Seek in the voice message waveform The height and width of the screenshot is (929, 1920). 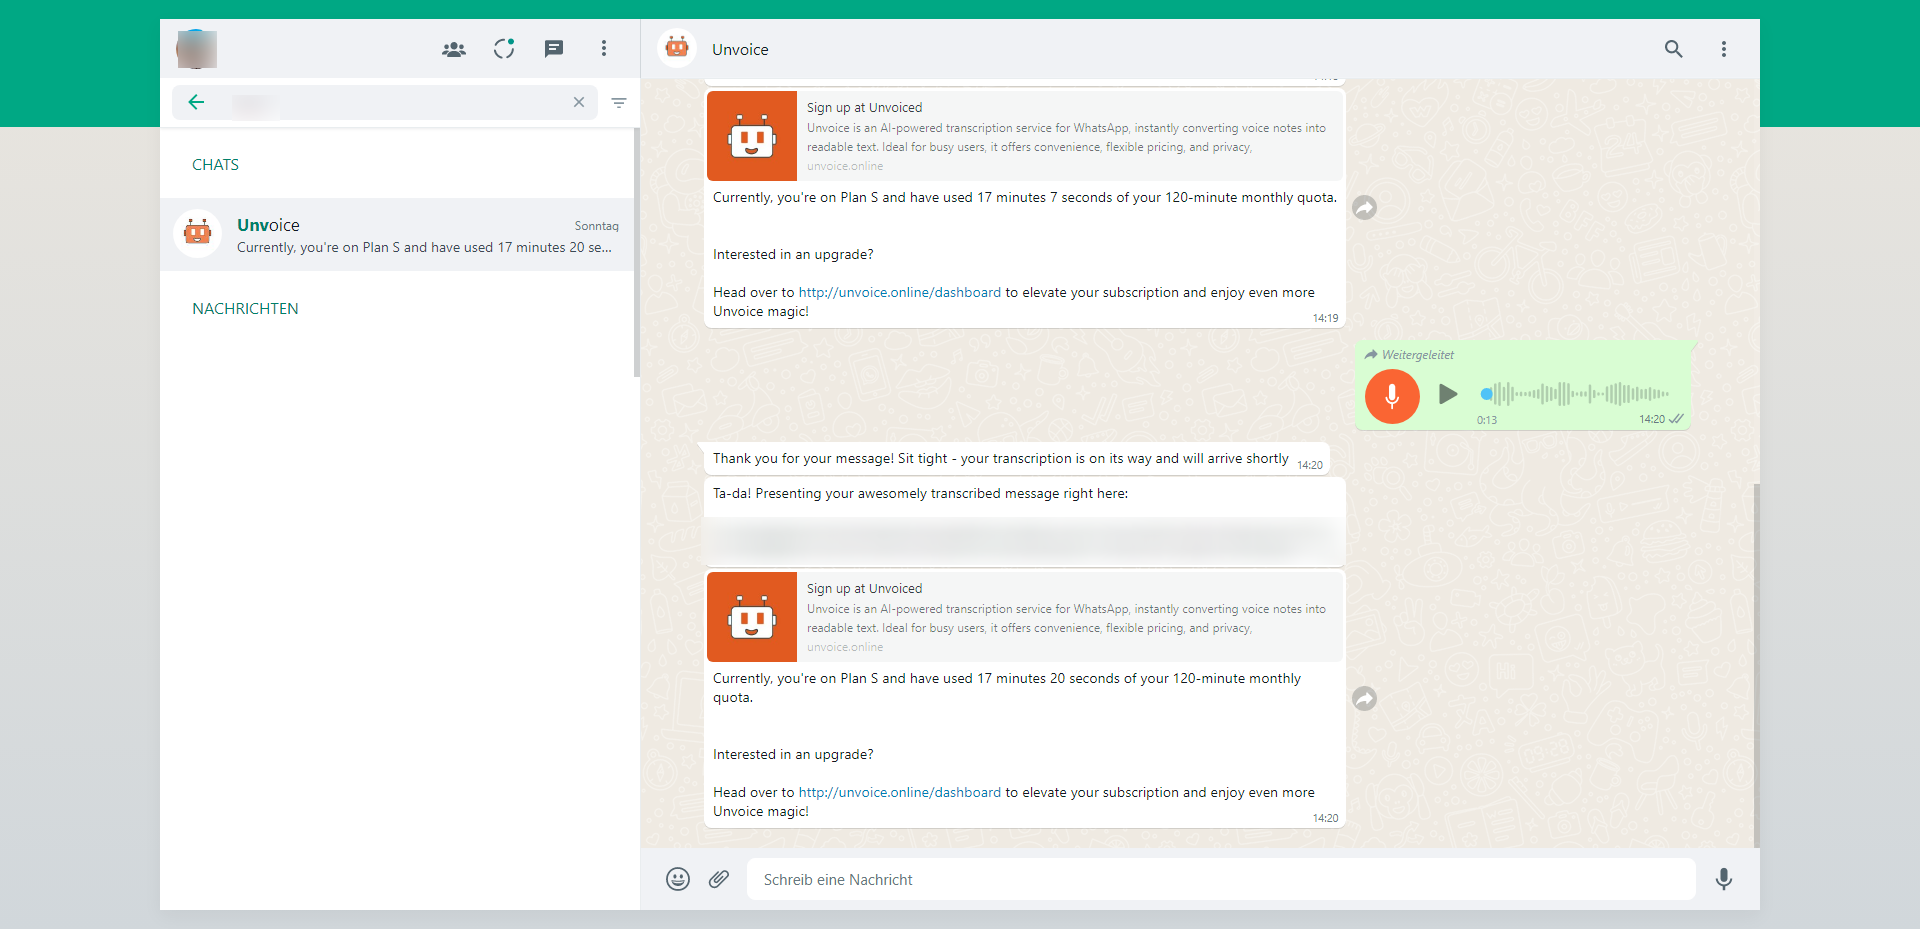tap(1574, 394)
